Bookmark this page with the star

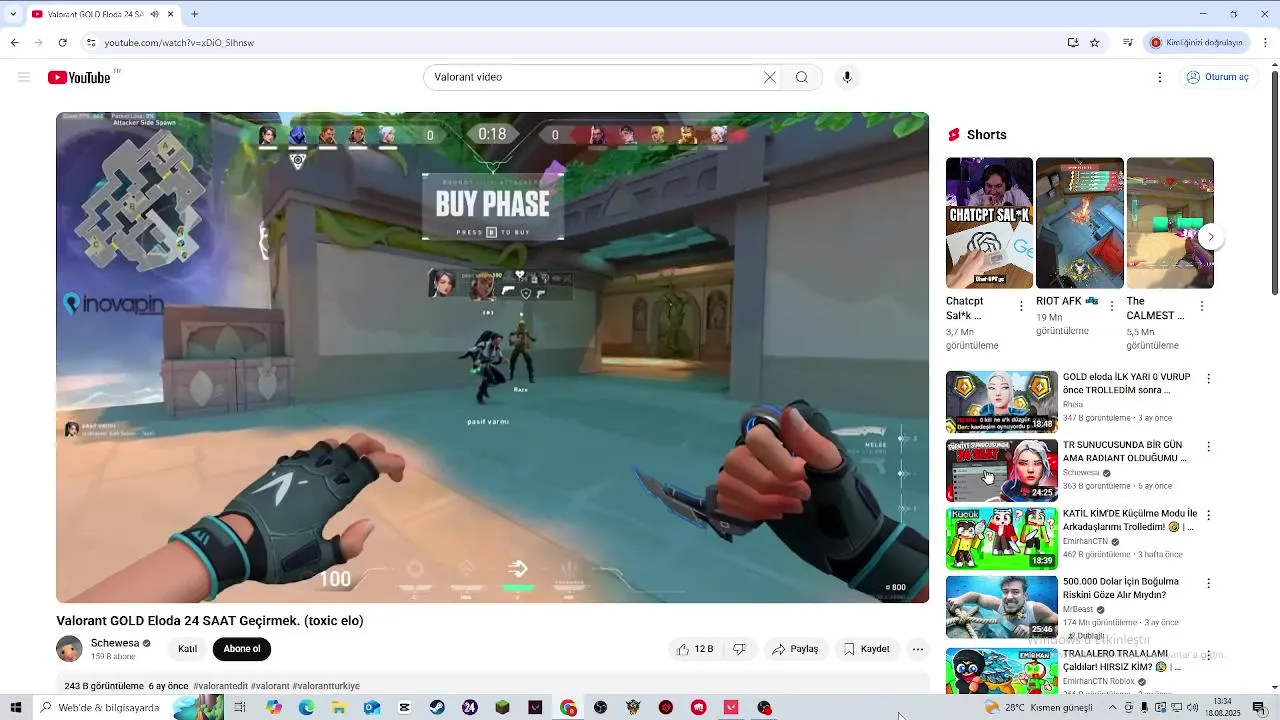[1095, 43]
